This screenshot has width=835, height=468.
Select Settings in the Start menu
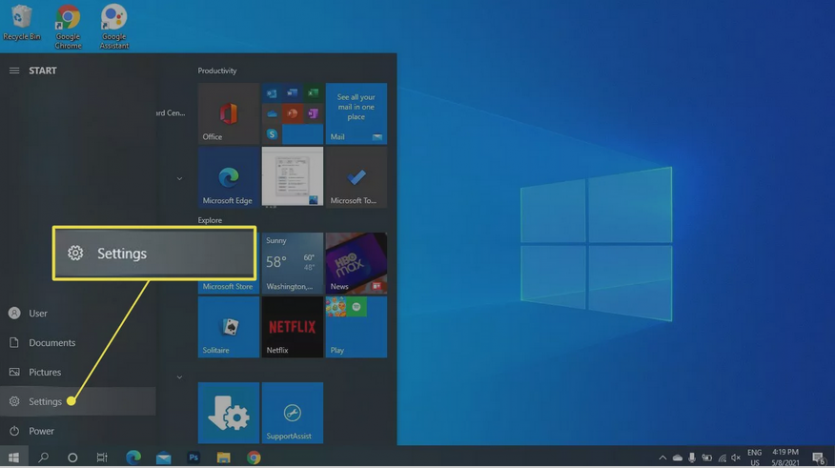pos(45,402)
